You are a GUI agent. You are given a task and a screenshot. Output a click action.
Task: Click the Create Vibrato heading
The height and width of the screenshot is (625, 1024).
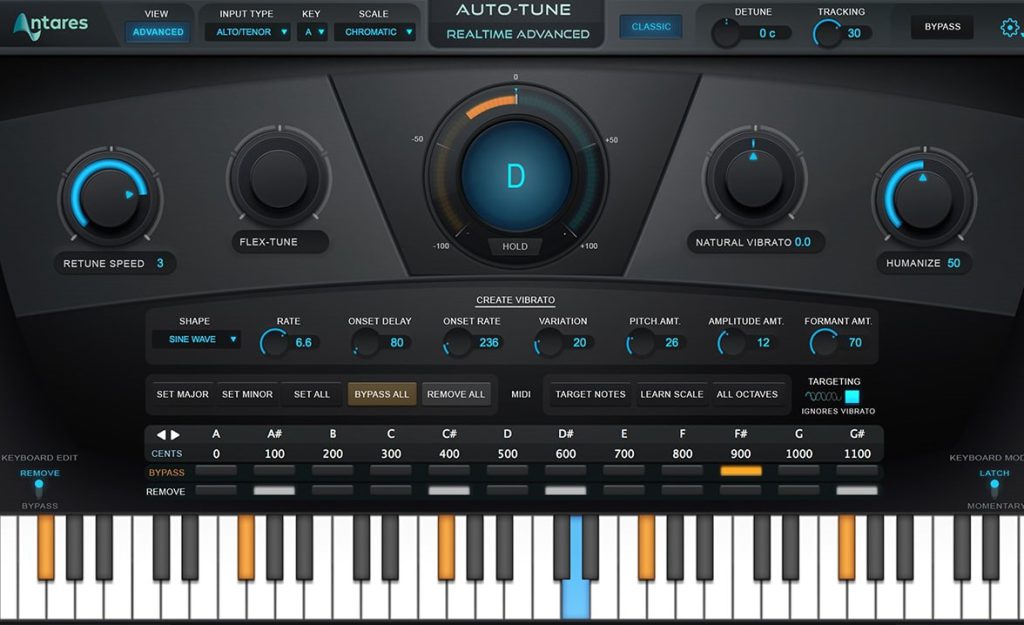click(x=515, y=300)
